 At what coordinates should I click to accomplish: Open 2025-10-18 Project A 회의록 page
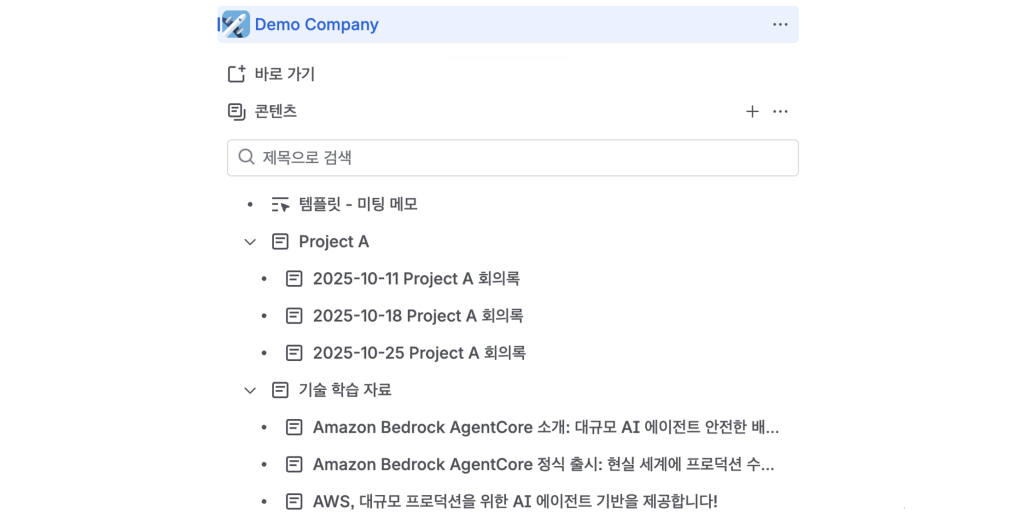pos(418,316)
